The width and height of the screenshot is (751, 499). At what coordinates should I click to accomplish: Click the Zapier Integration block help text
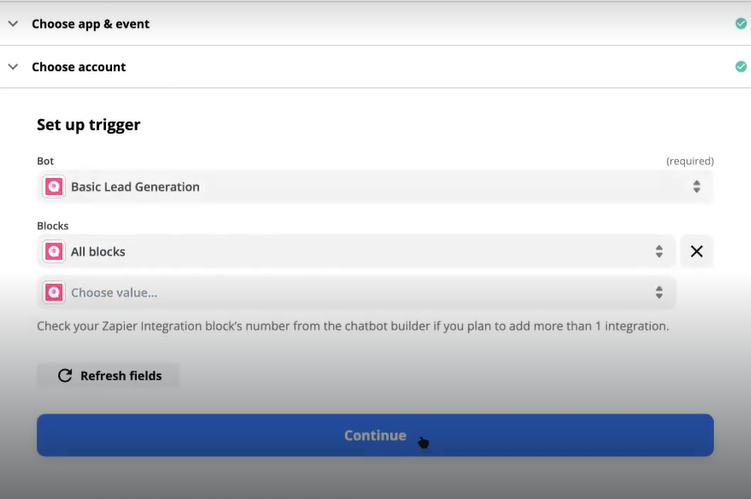(353, 327)
